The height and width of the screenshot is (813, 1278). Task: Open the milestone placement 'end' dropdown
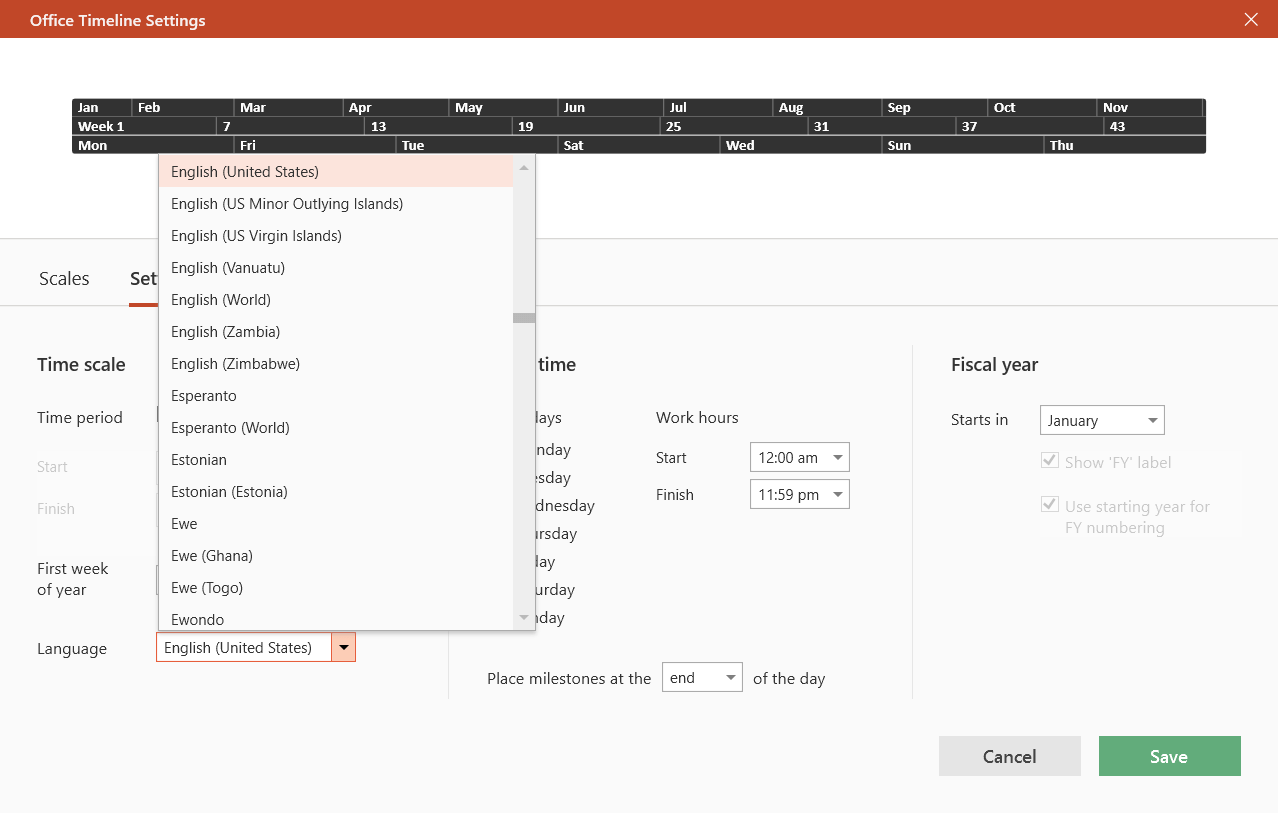click(702, 677)
